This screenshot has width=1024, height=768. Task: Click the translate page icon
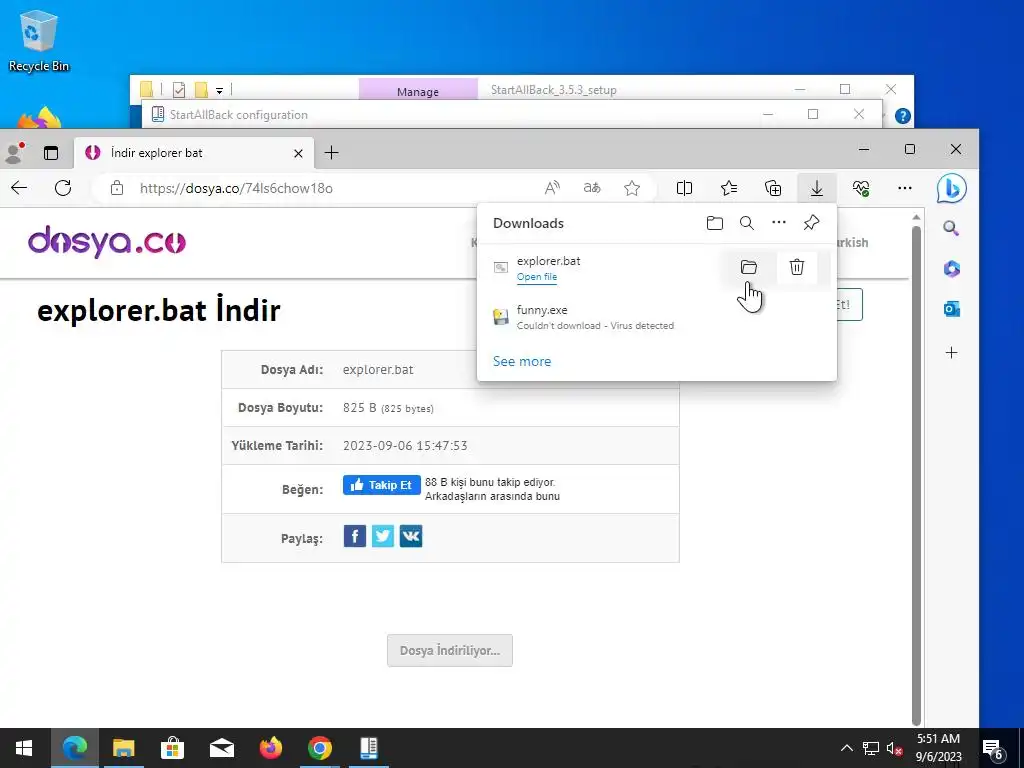coord(592,189)
